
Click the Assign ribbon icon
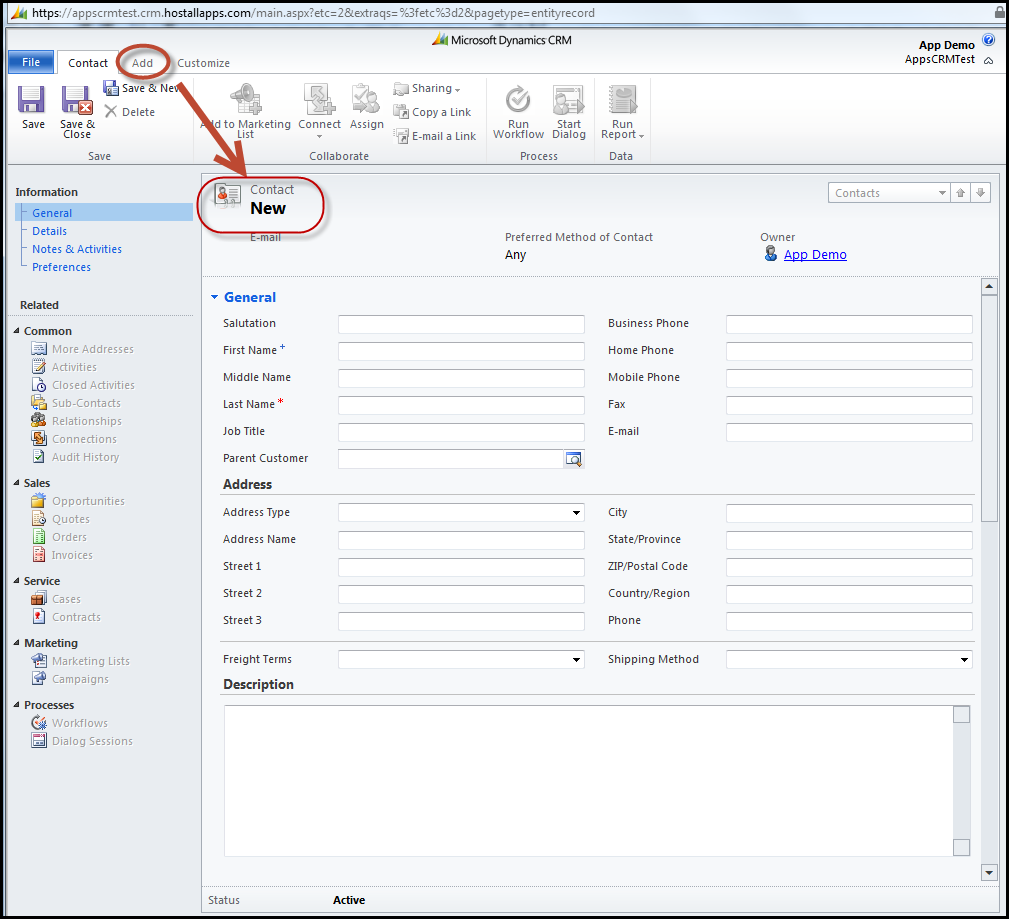[366, 100]
